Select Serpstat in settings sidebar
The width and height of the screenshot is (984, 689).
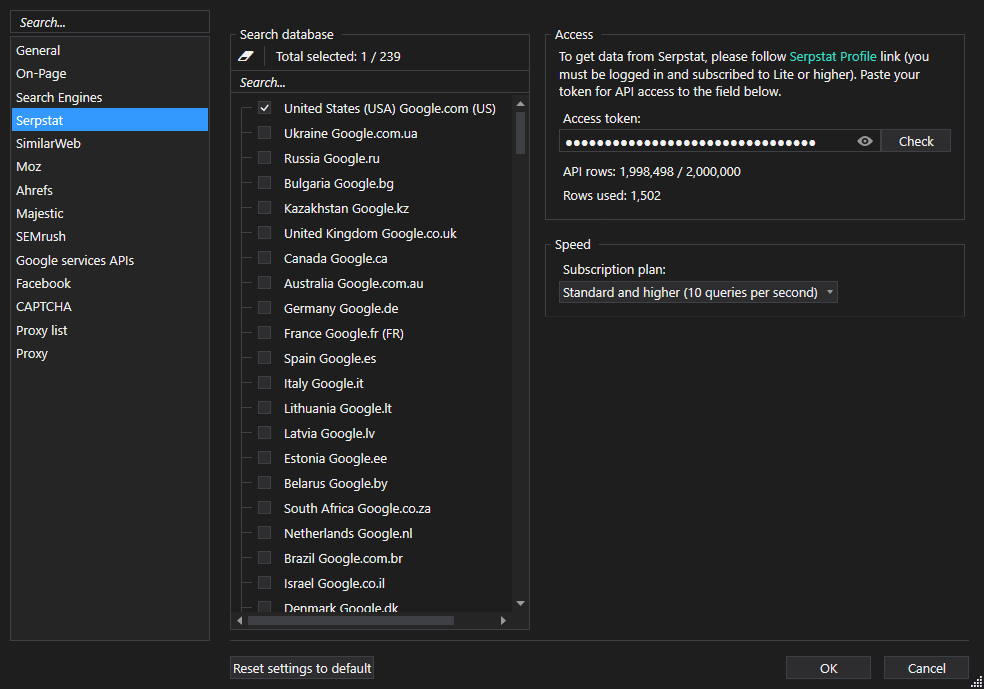[x=110, y=120]
